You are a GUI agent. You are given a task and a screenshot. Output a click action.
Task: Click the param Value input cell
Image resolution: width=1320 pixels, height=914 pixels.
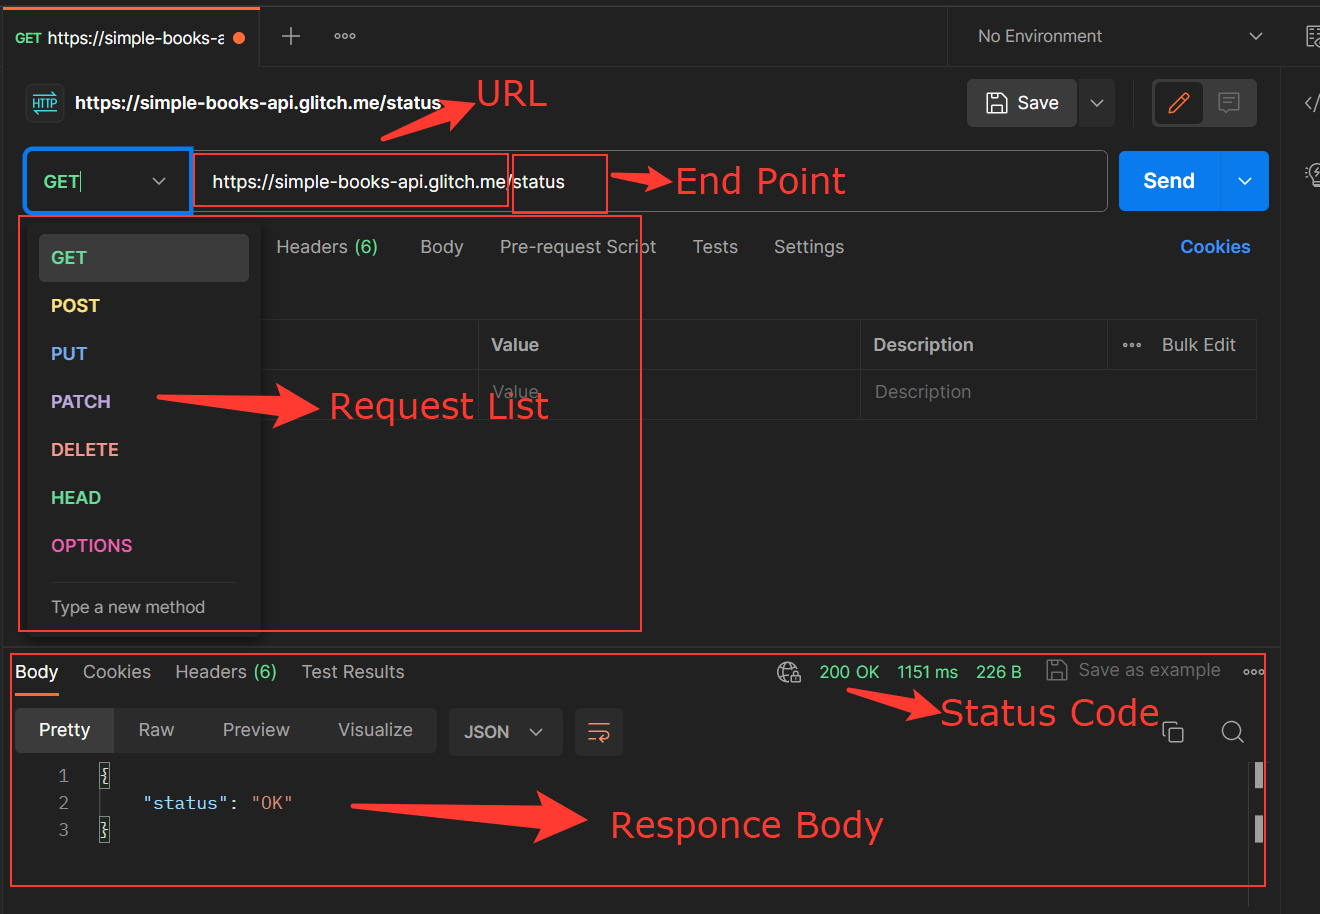669,393
